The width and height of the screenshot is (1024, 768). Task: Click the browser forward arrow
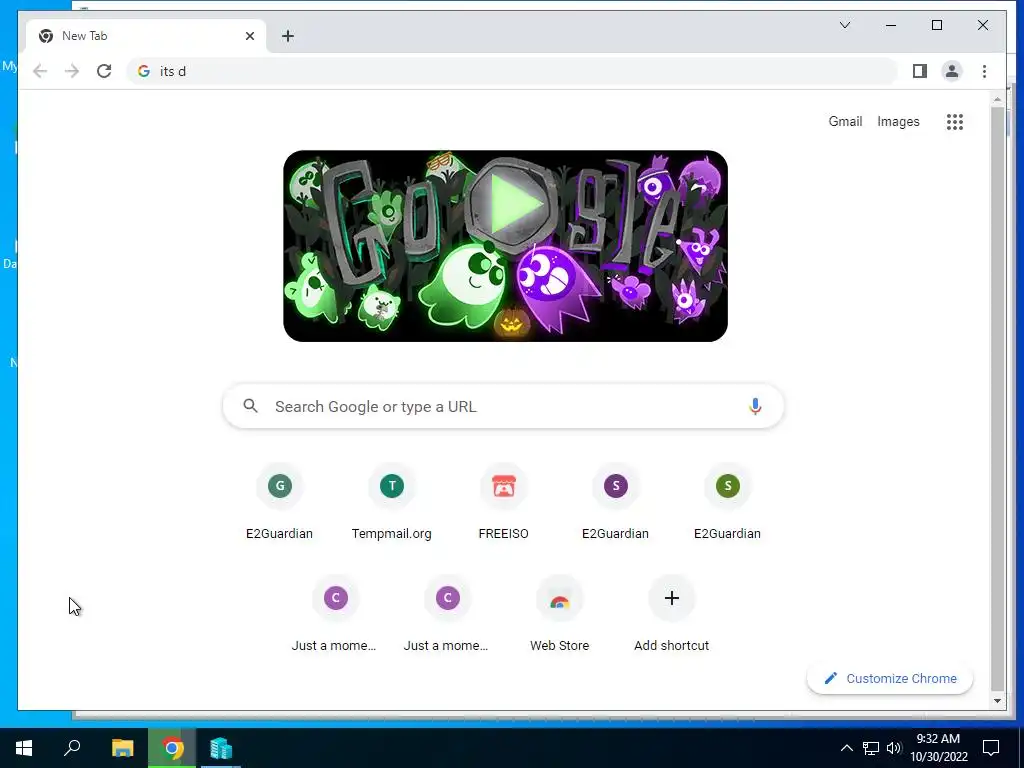click(72, 71)
